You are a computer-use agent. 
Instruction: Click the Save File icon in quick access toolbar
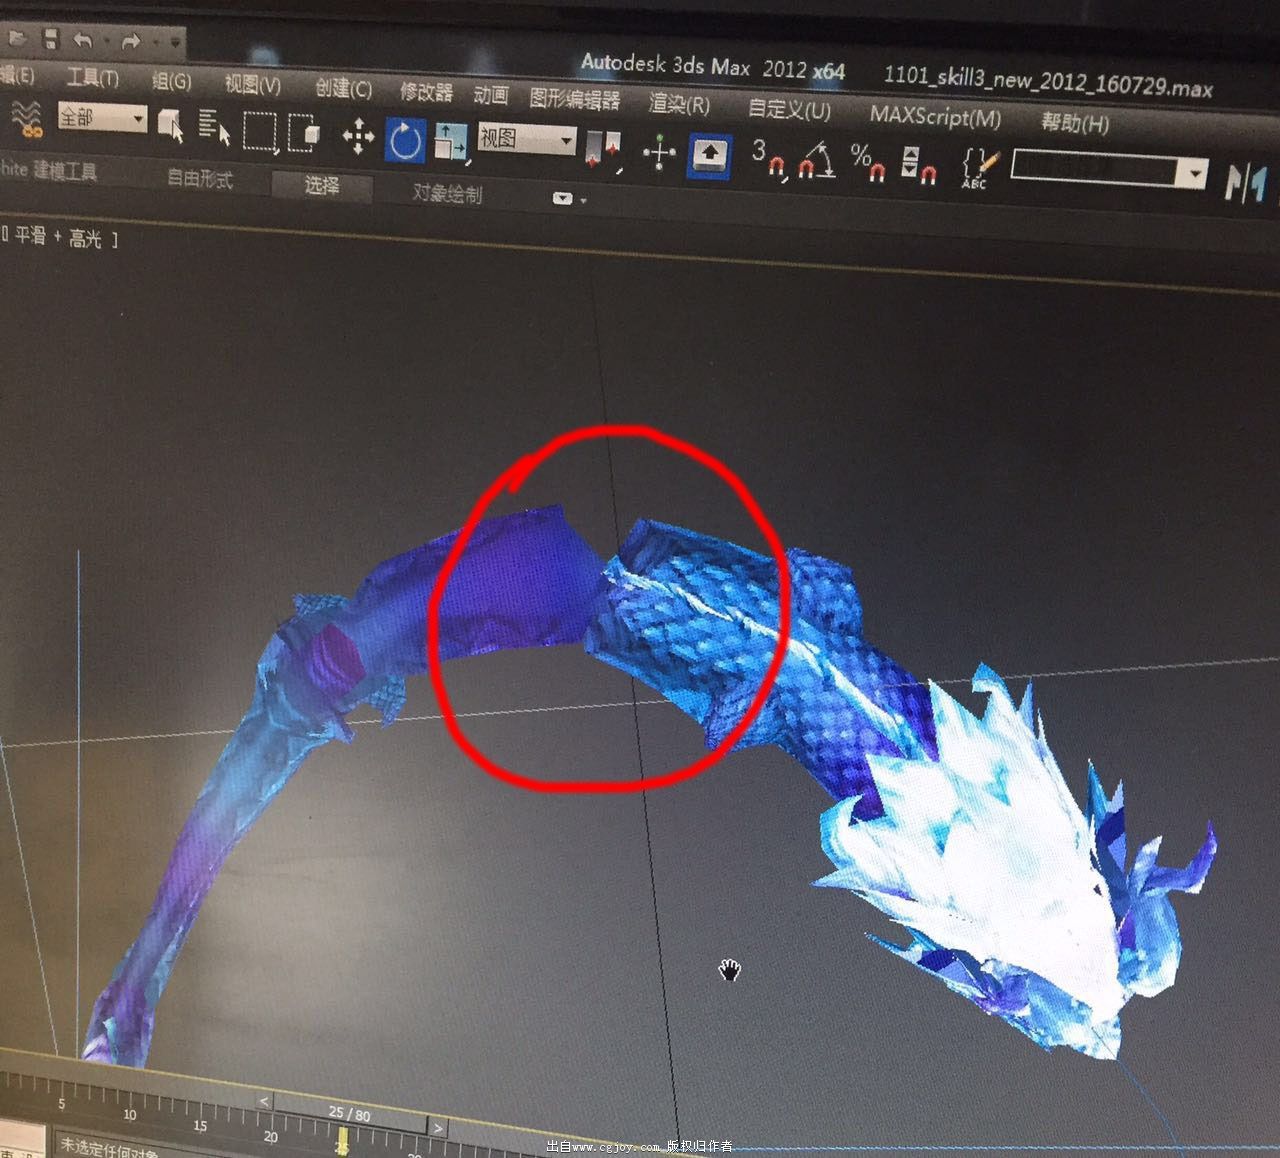50,39
